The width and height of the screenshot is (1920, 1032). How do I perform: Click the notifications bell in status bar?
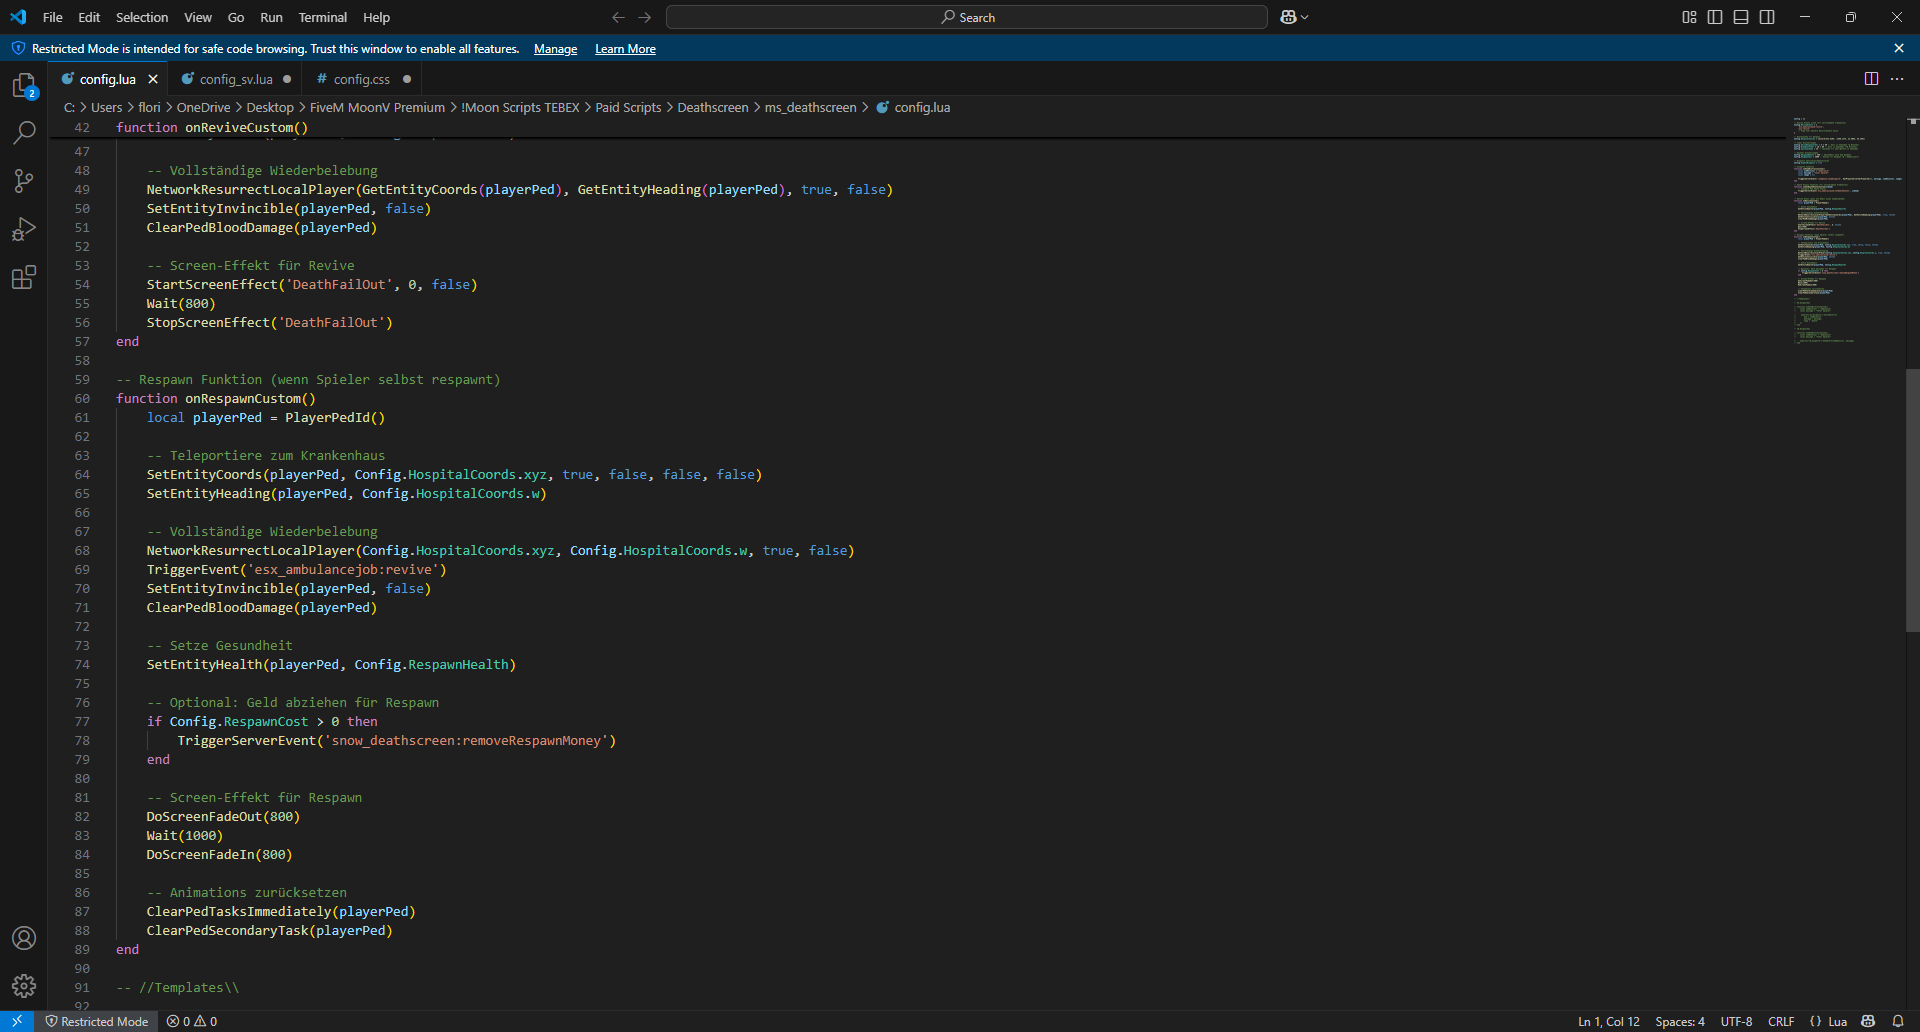tap(1898, 1021)
